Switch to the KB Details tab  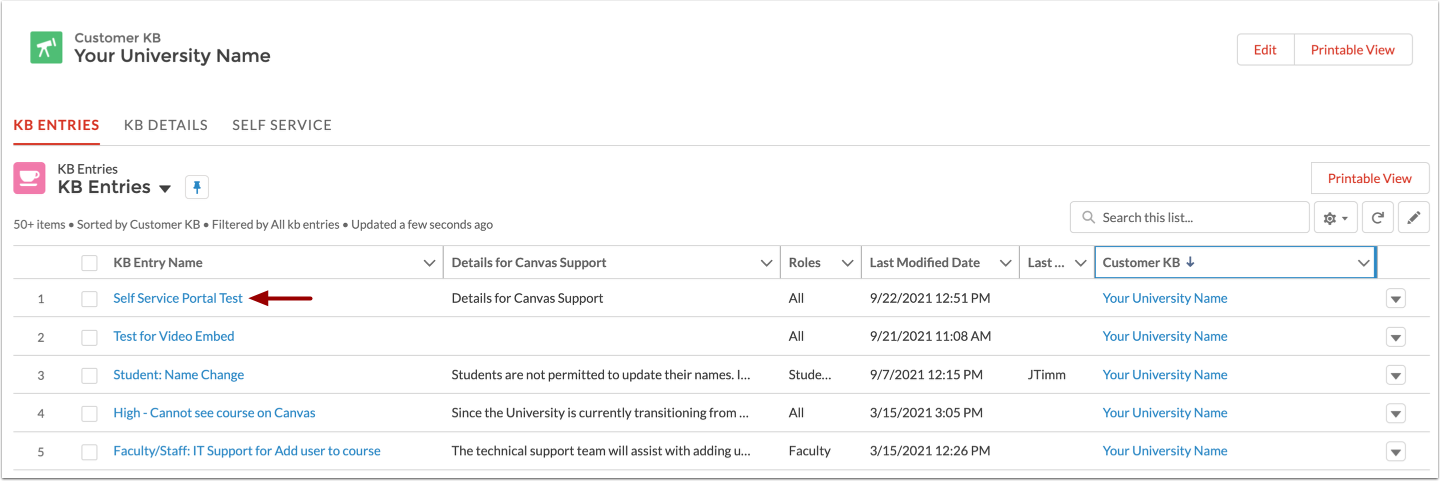[166, 125]
